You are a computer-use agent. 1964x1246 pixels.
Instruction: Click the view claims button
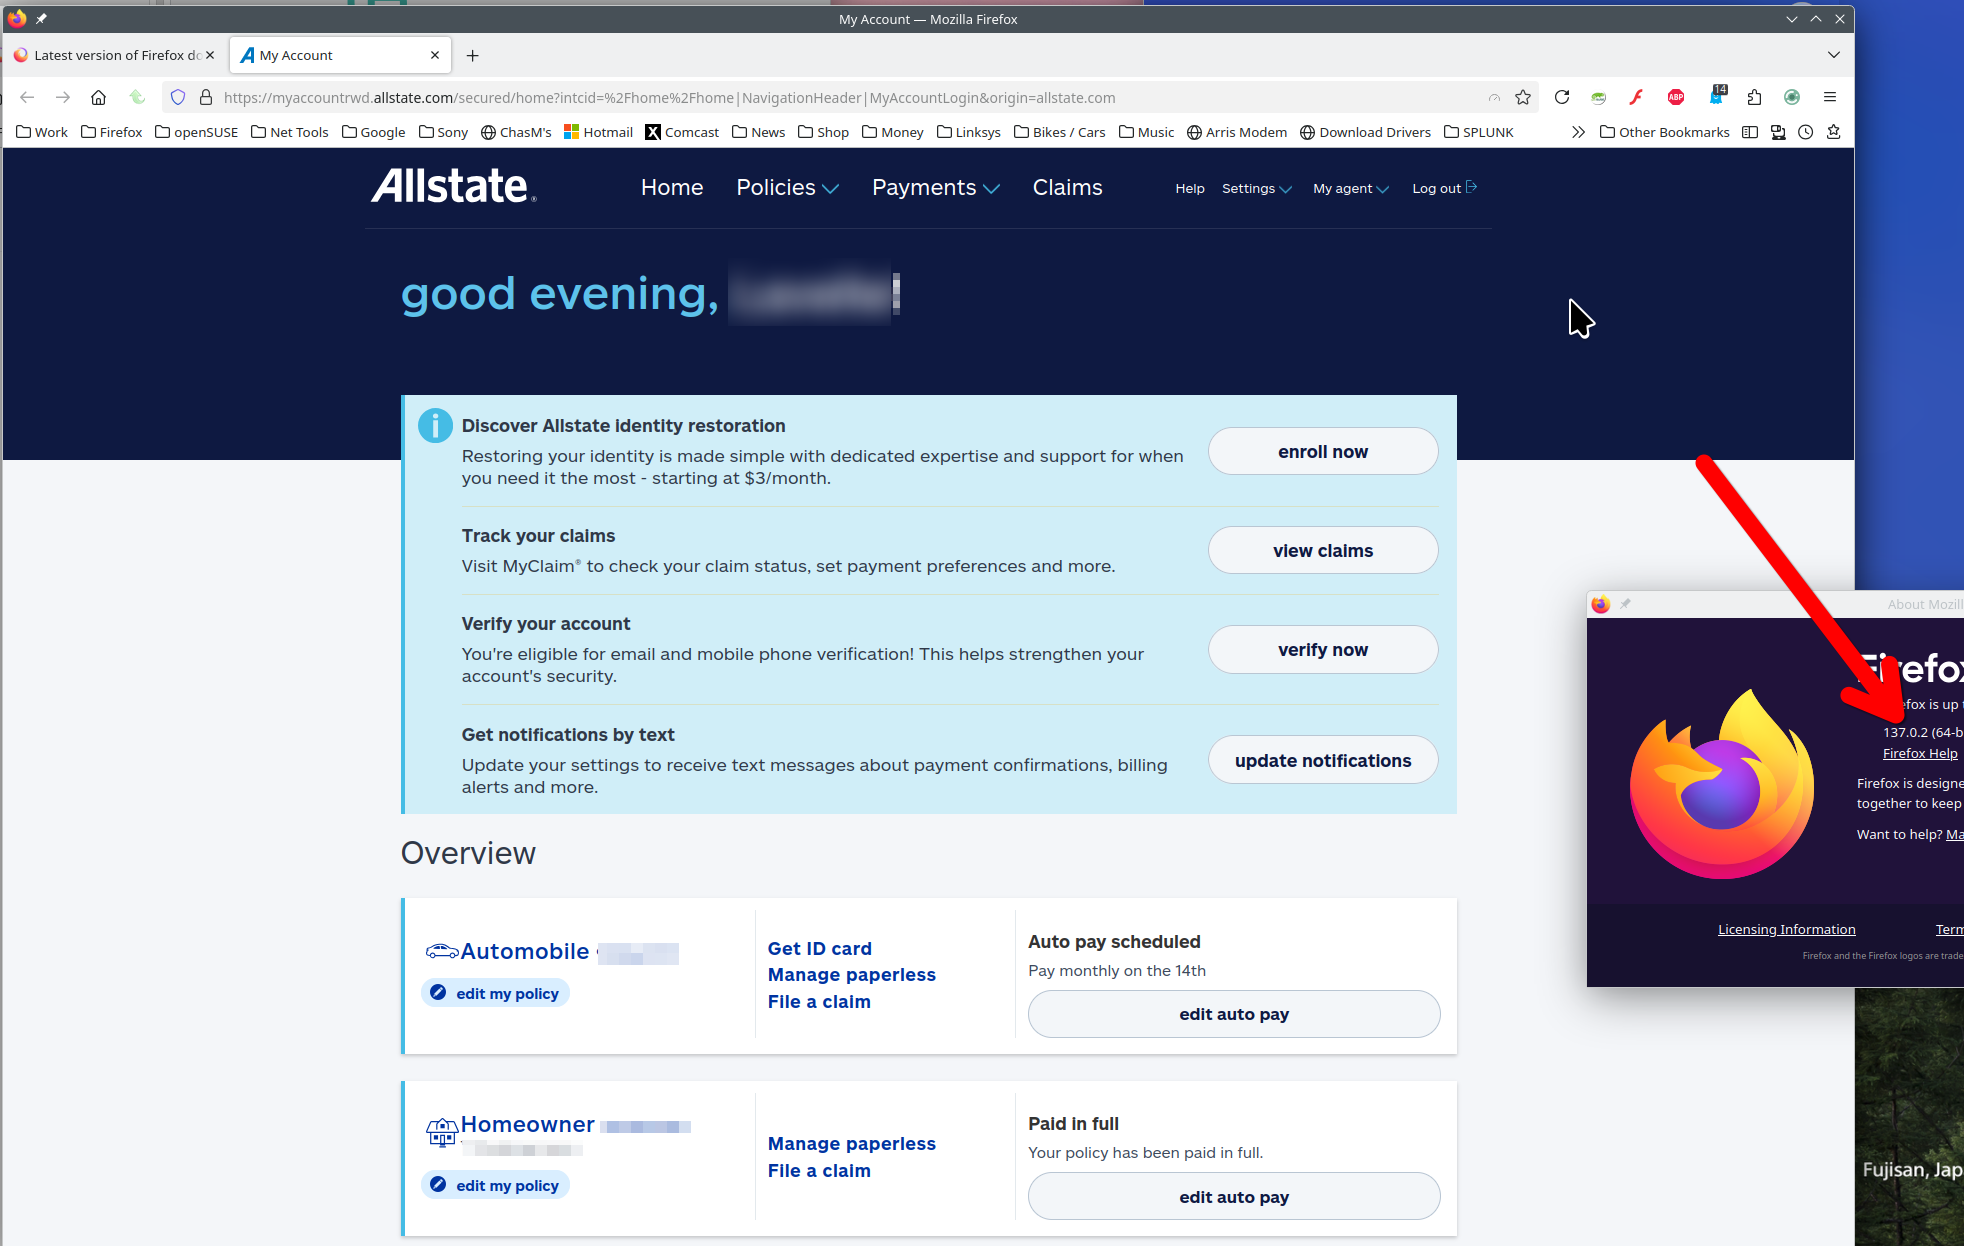(1323, 550)
